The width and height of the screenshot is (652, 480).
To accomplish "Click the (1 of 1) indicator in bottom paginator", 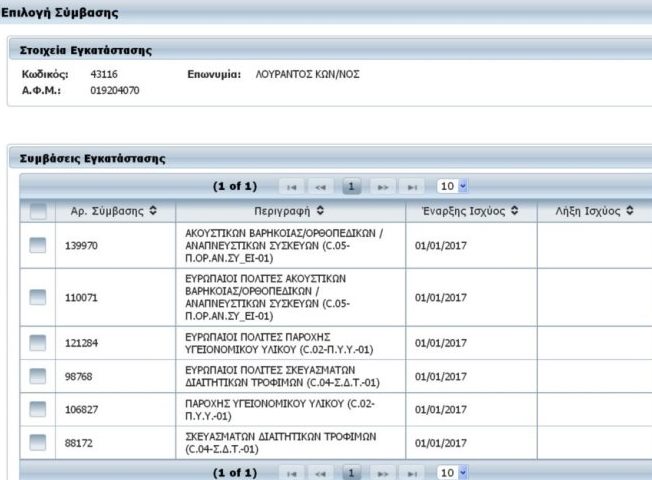I will (x=235, y=473).
